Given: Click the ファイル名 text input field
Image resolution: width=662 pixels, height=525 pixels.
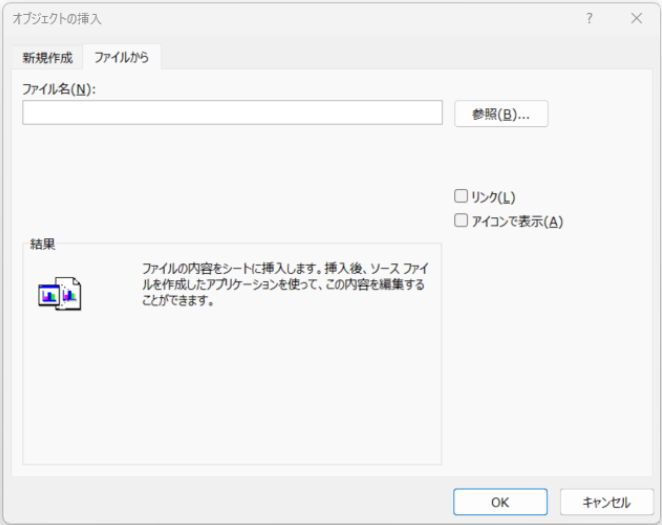Looking at the screenshot, I should [x=232, y=113].
